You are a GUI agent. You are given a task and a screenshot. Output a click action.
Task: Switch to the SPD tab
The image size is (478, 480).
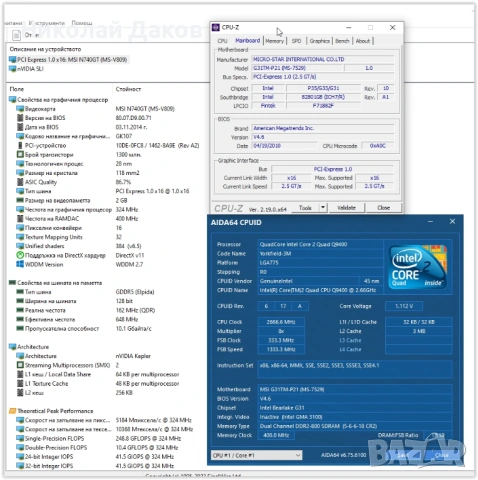click(x=296, y=41)
